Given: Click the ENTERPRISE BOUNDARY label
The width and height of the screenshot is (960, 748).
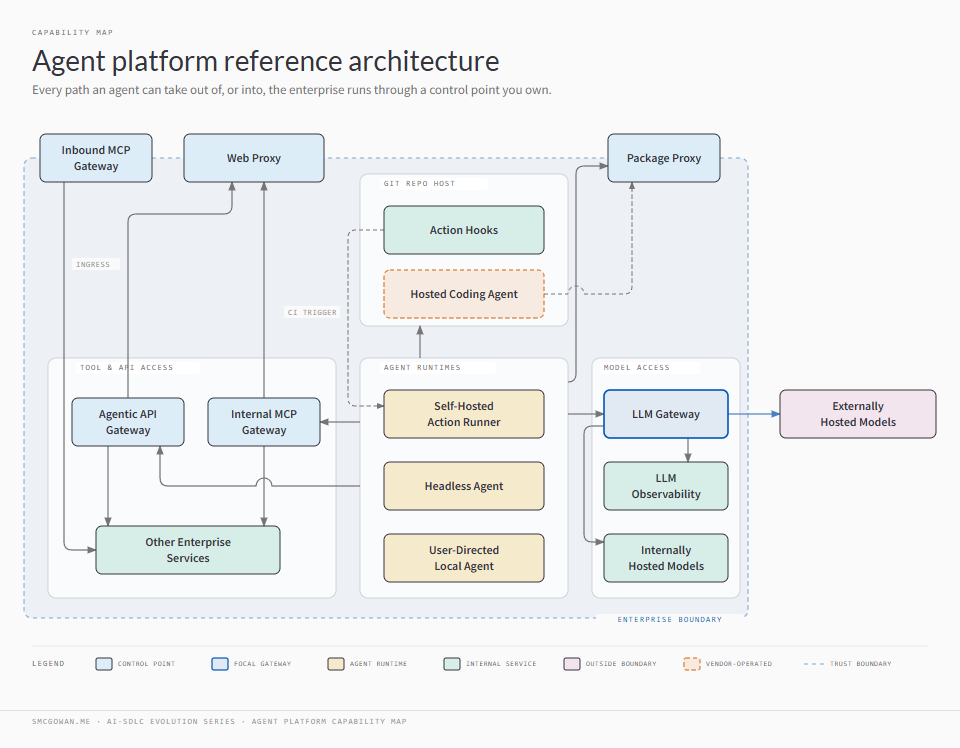Looking at the screenshot, I should 670,619.
